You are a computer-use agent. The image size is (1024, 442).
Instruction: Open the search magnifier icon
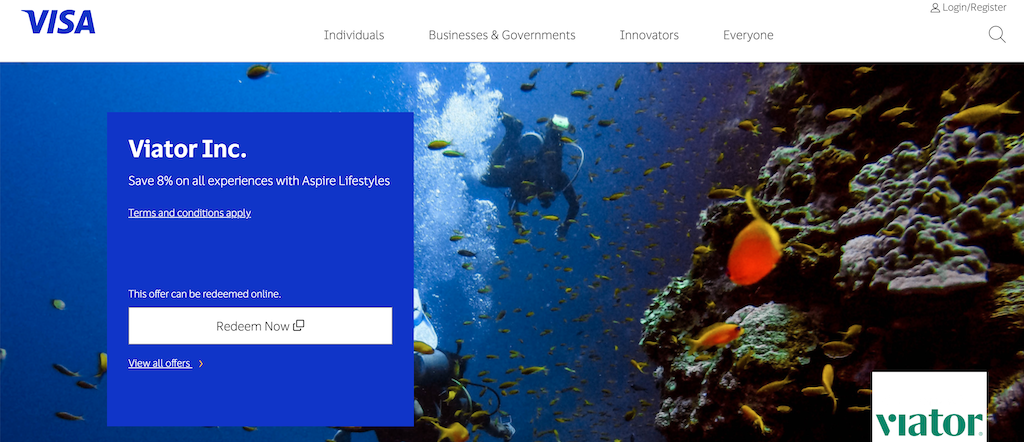pyautogui.click(x=997, y=34)
